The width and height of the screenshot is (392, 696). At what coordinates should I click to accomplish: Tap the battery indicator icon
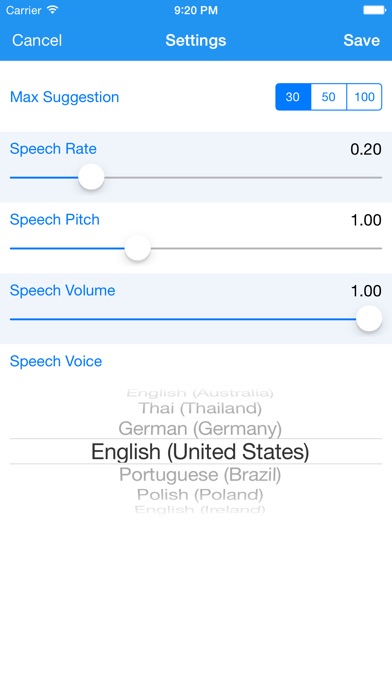click(374, 10)
